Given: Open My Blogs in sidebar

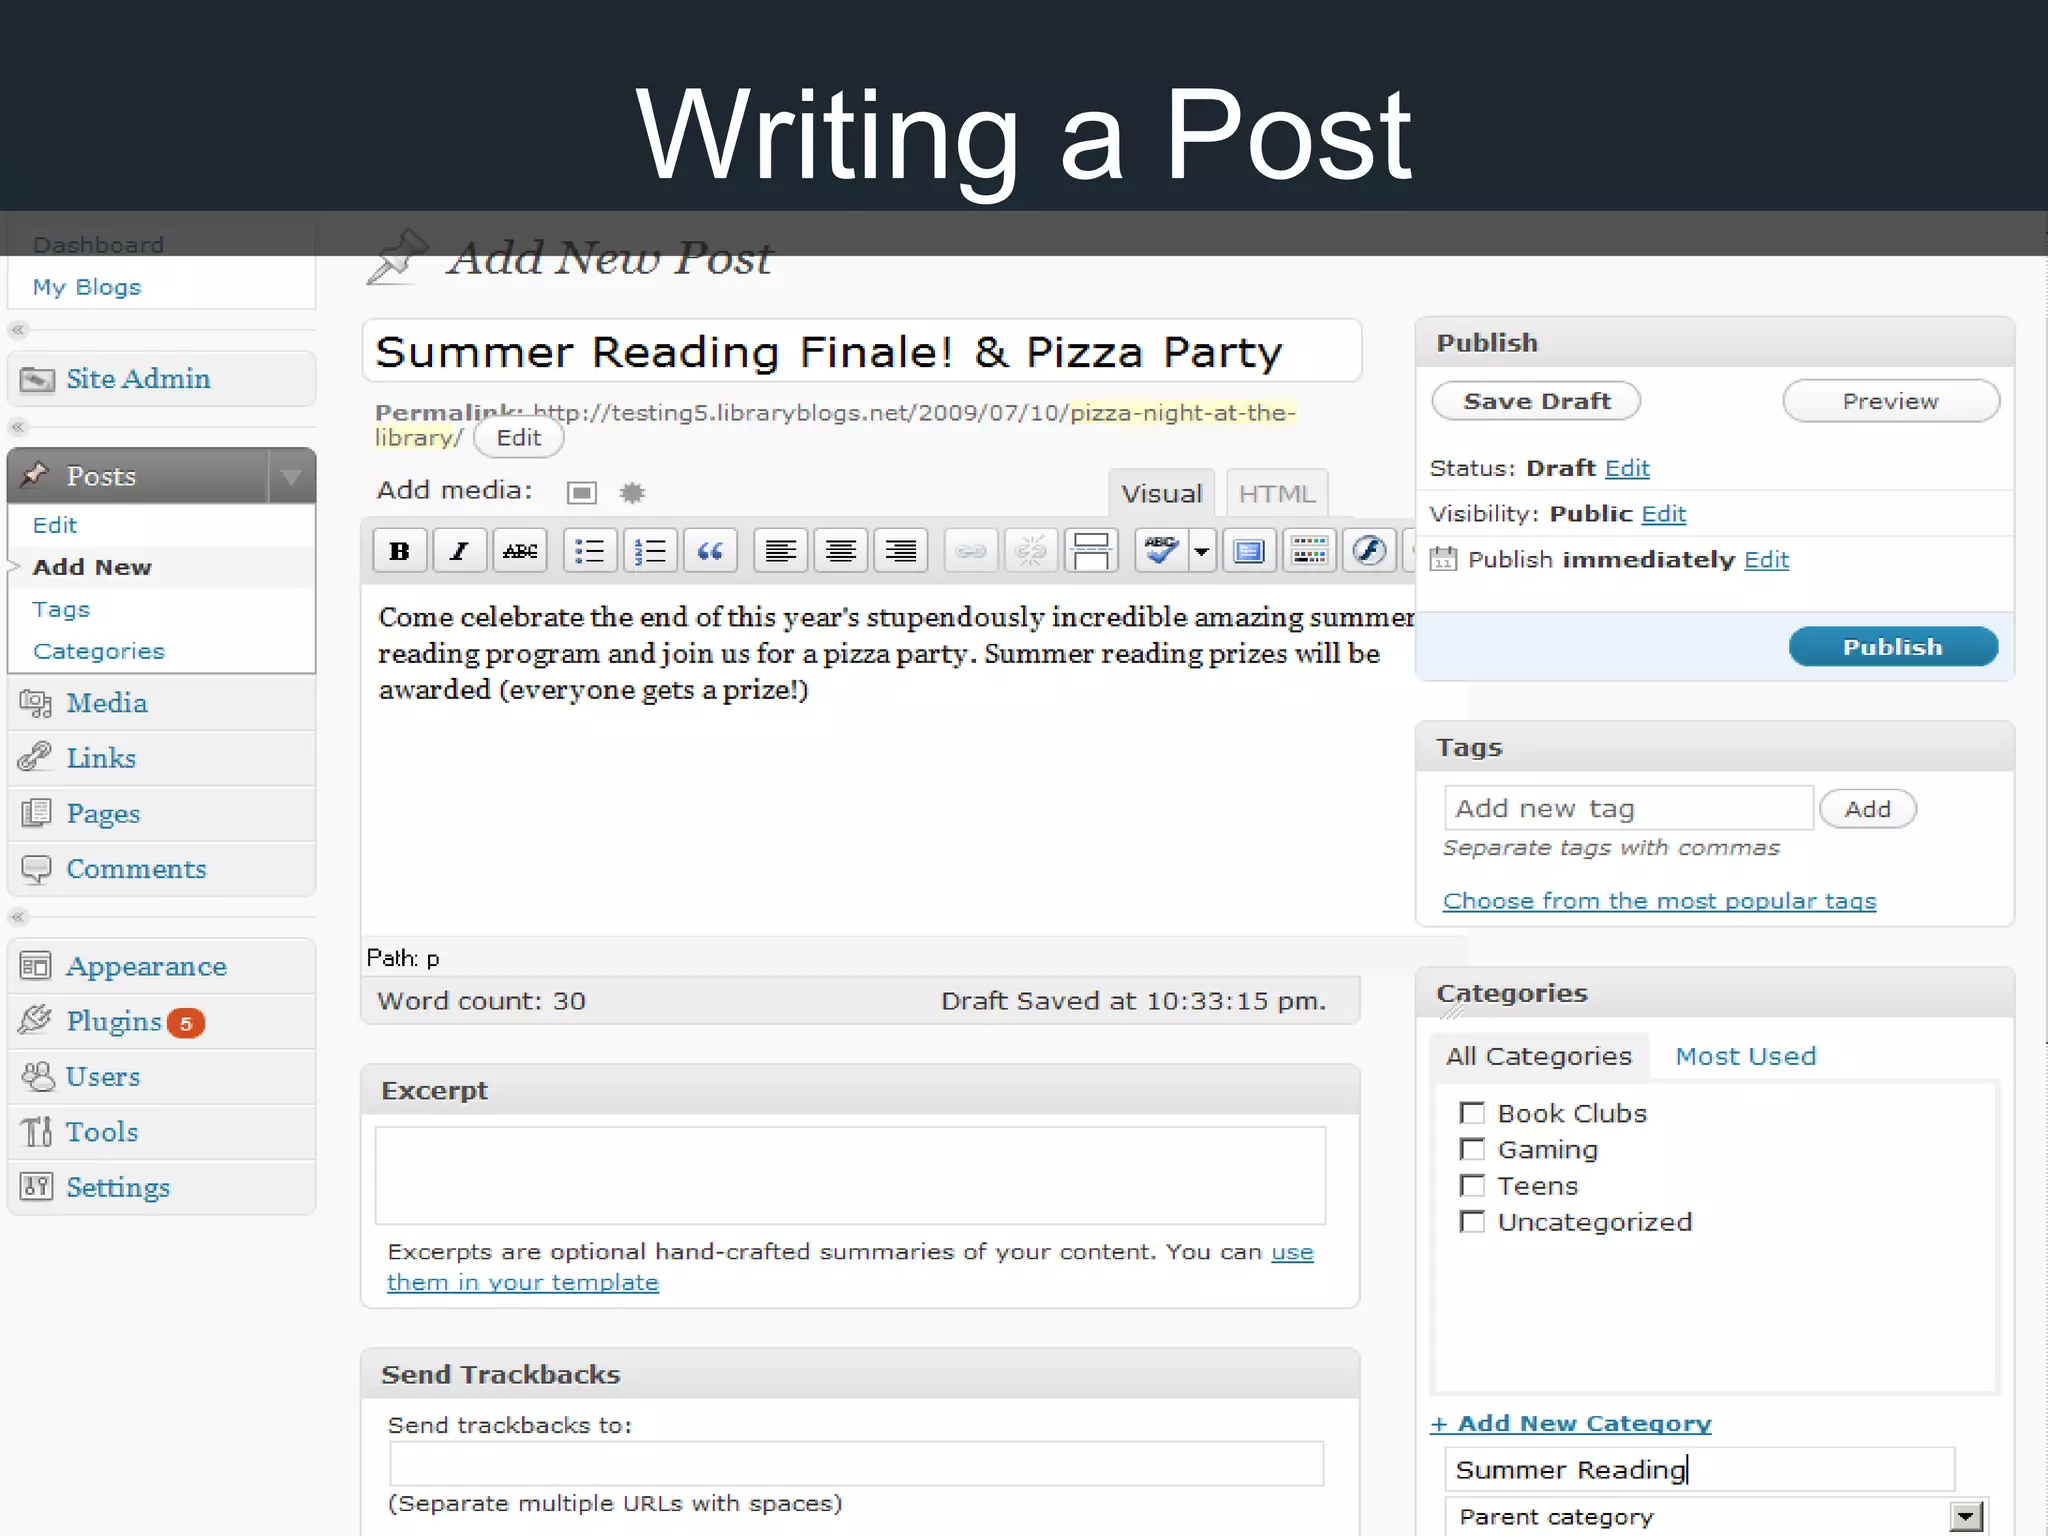Looking at the screenshot, I should [87, 287].
